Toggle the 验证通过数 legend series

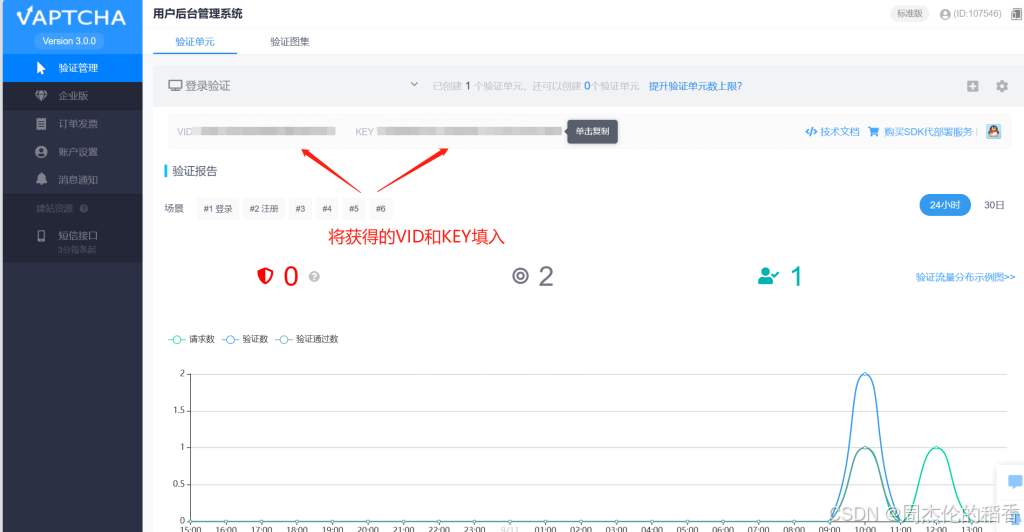click(307, 339)
